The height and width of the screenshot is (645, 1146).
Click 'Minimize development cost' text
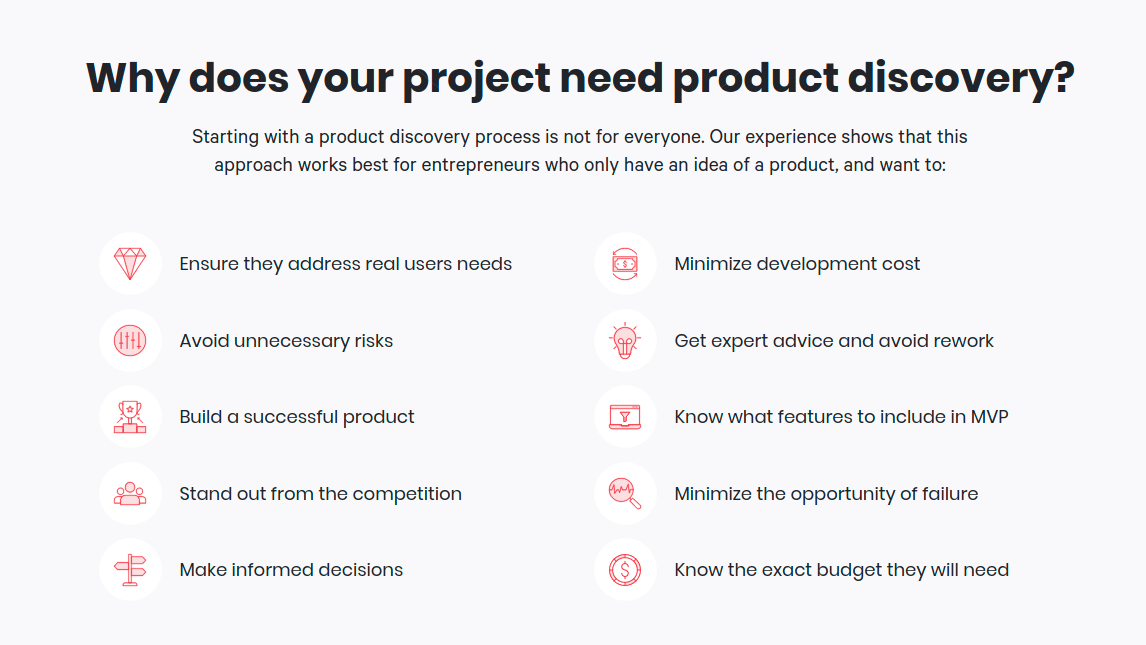[797, 264]
